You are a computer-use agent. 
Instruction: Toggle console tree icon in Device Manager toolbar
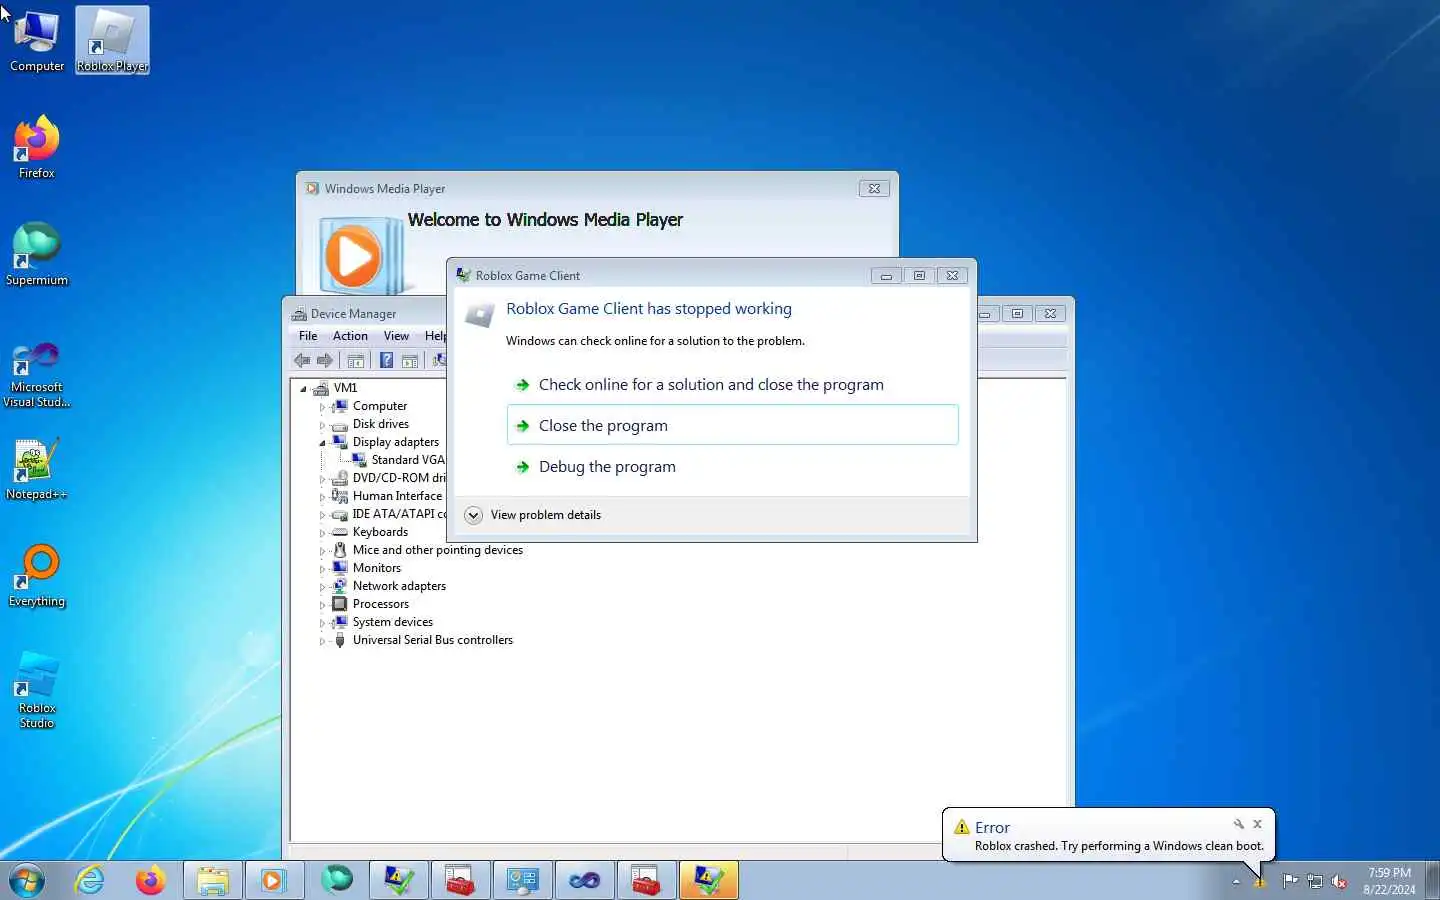(x=355, y=360)
